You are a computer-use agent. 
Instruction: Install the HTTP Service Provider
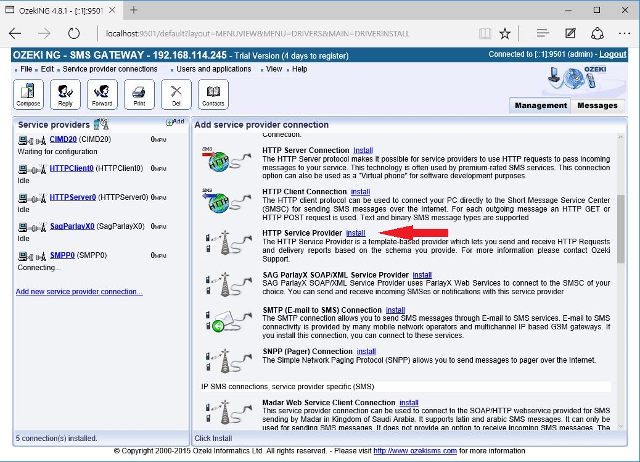[356, 233]
